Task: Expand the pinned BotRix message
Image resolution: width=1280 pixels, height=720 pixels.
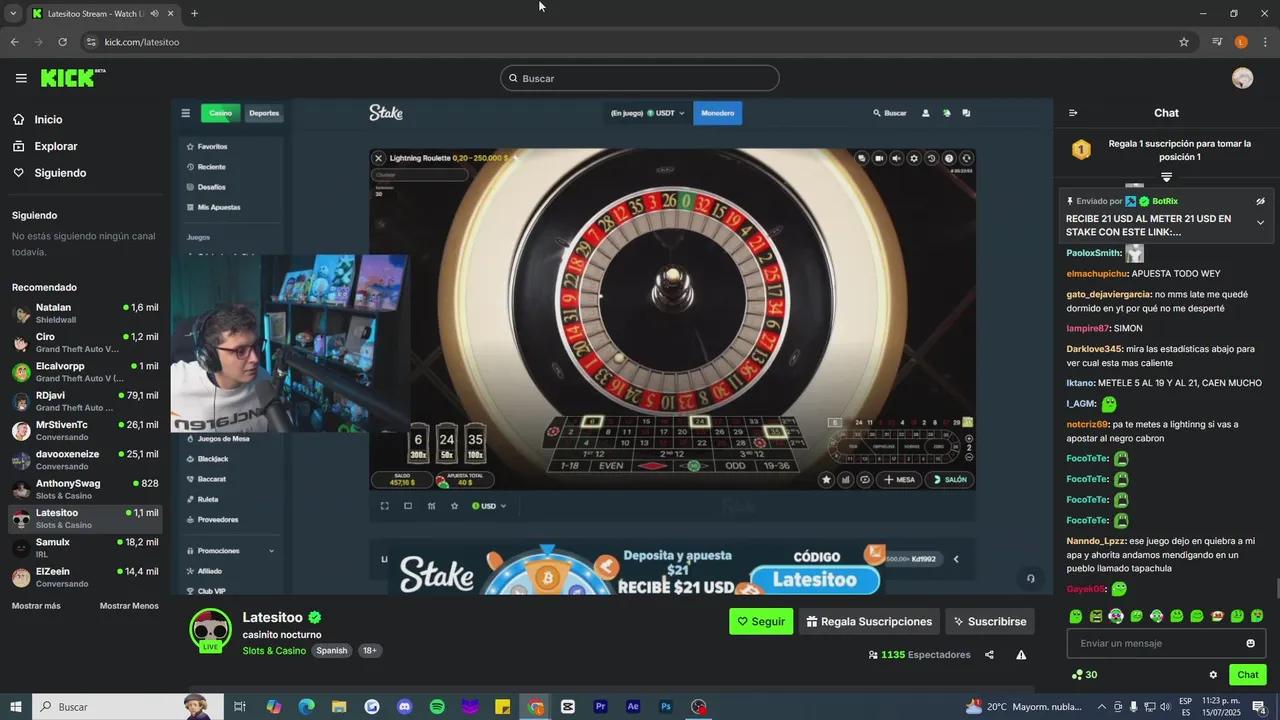Action: coord(1260,223)
